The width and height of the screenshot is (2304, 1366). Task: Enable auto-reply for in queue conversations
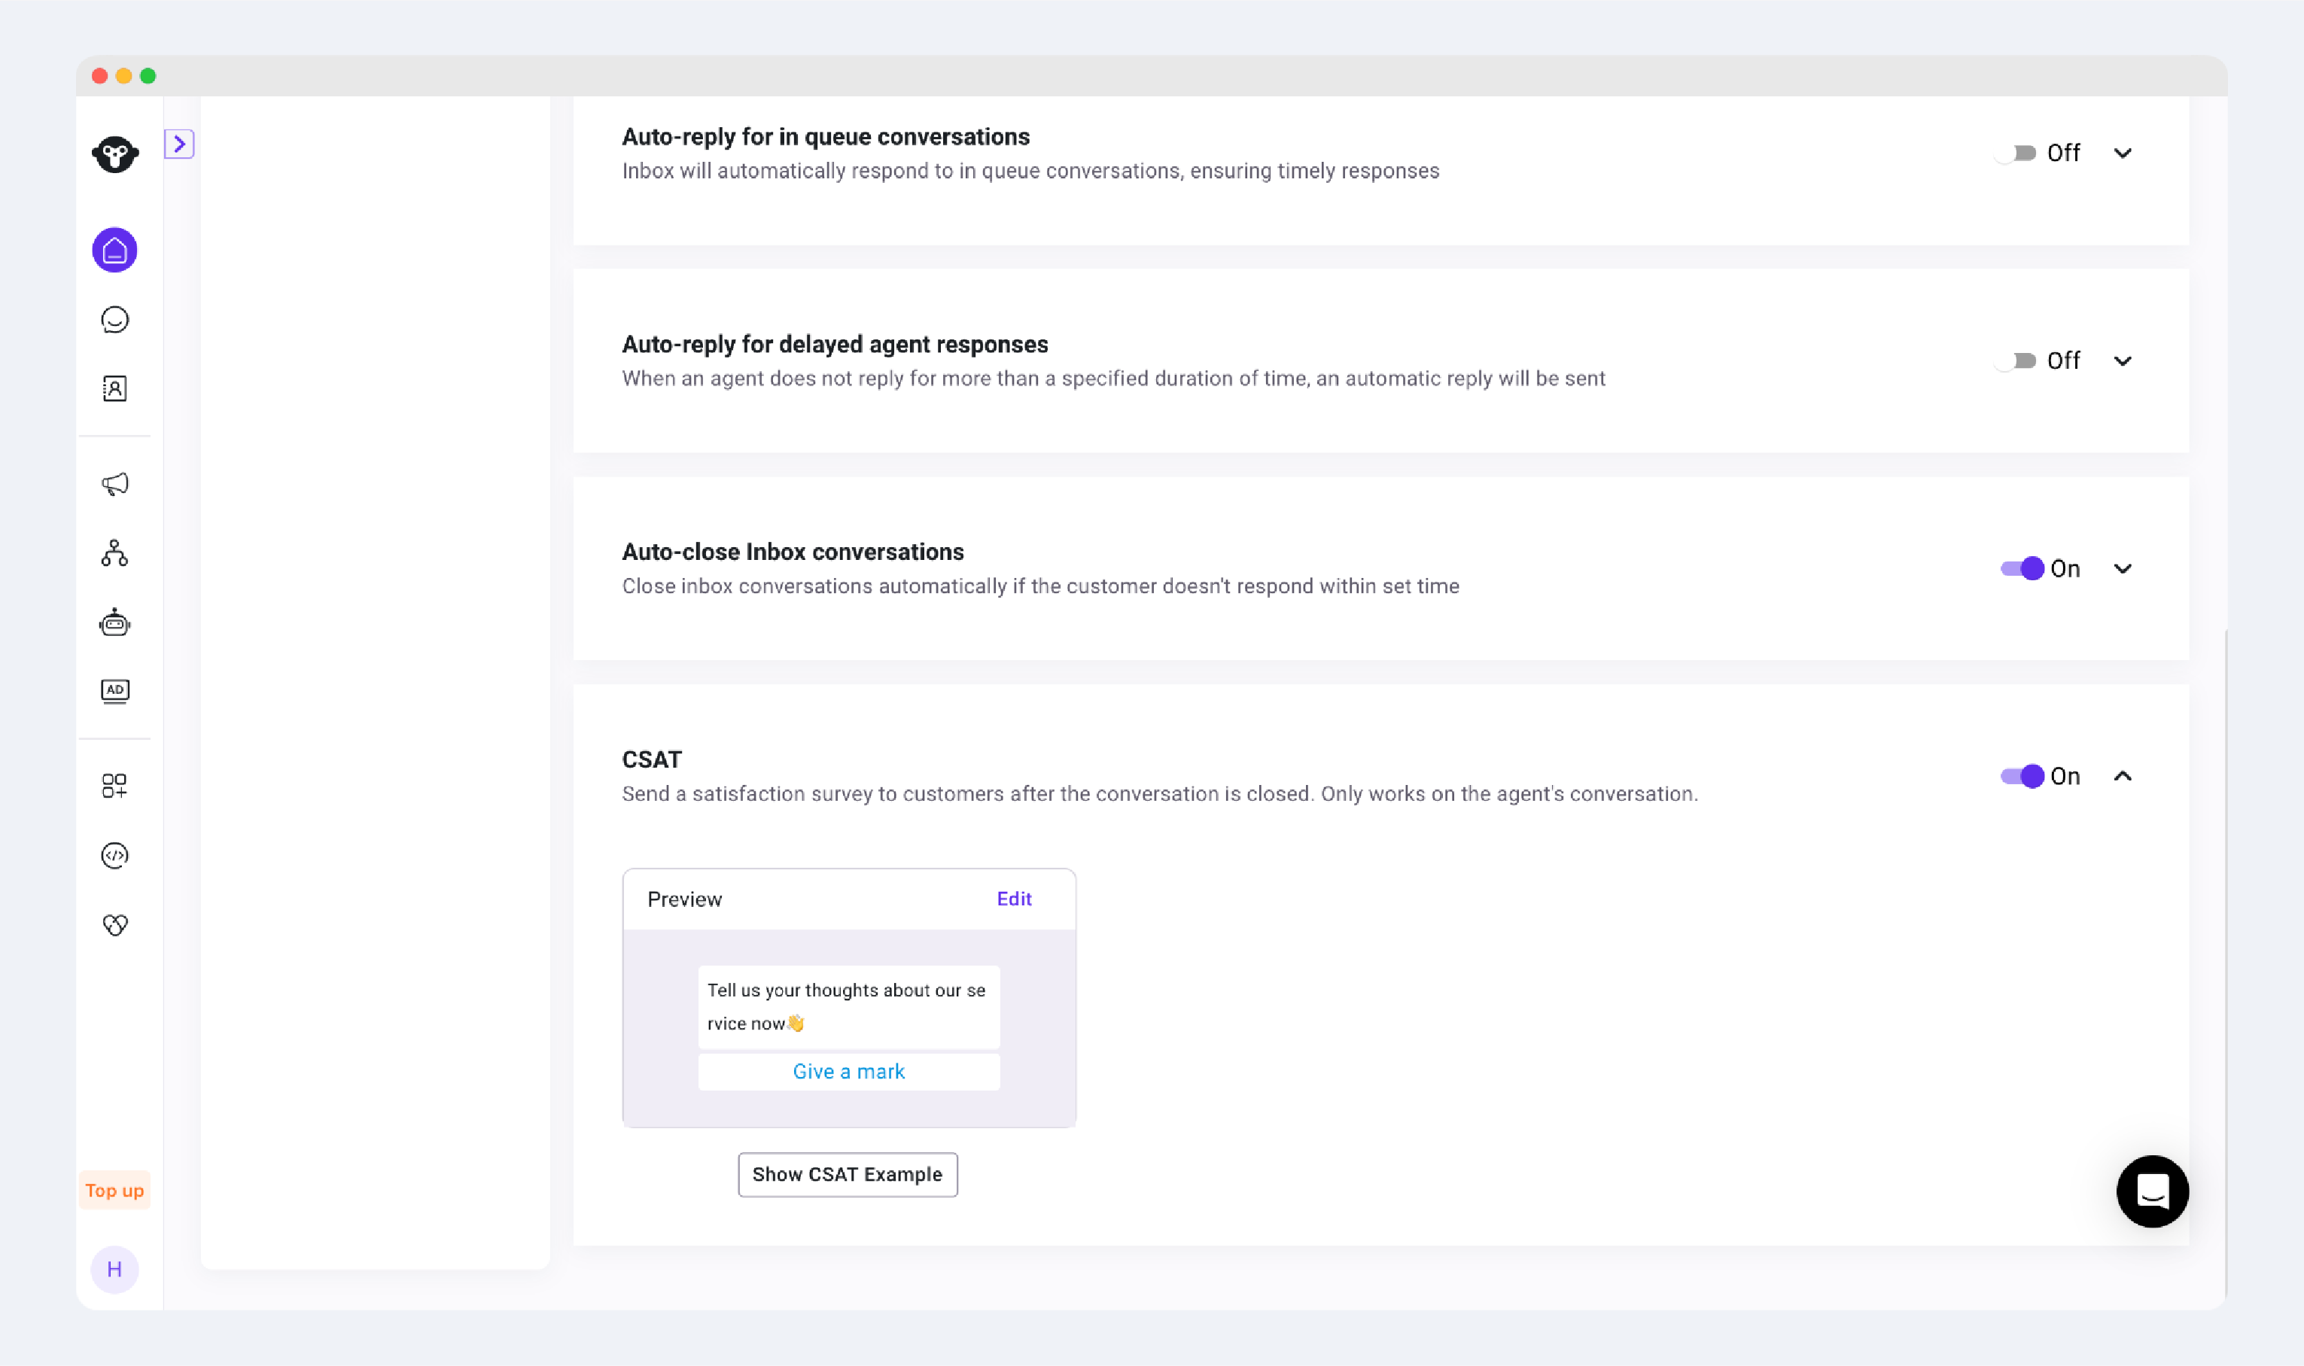coord(2016,153)
